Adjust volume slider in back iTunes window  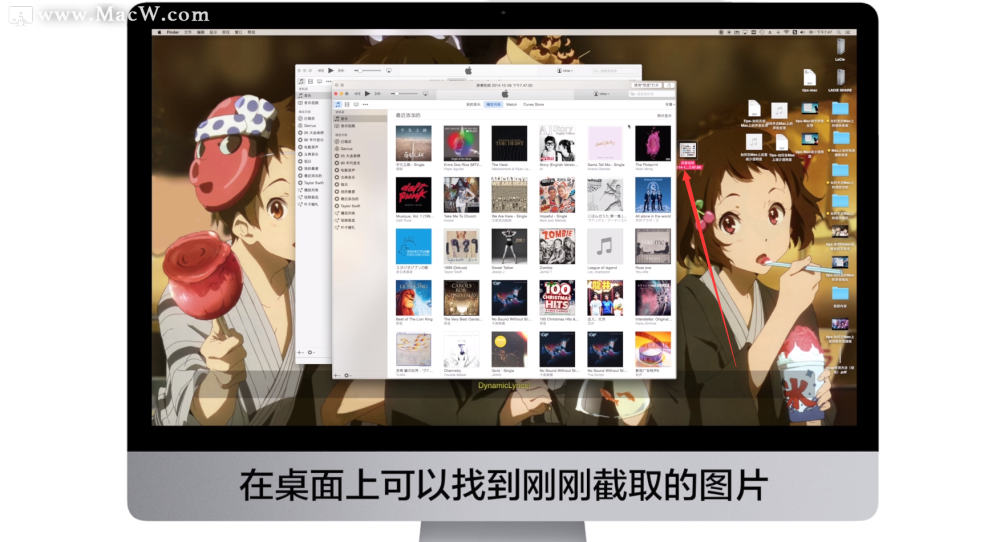coord(368,70)
